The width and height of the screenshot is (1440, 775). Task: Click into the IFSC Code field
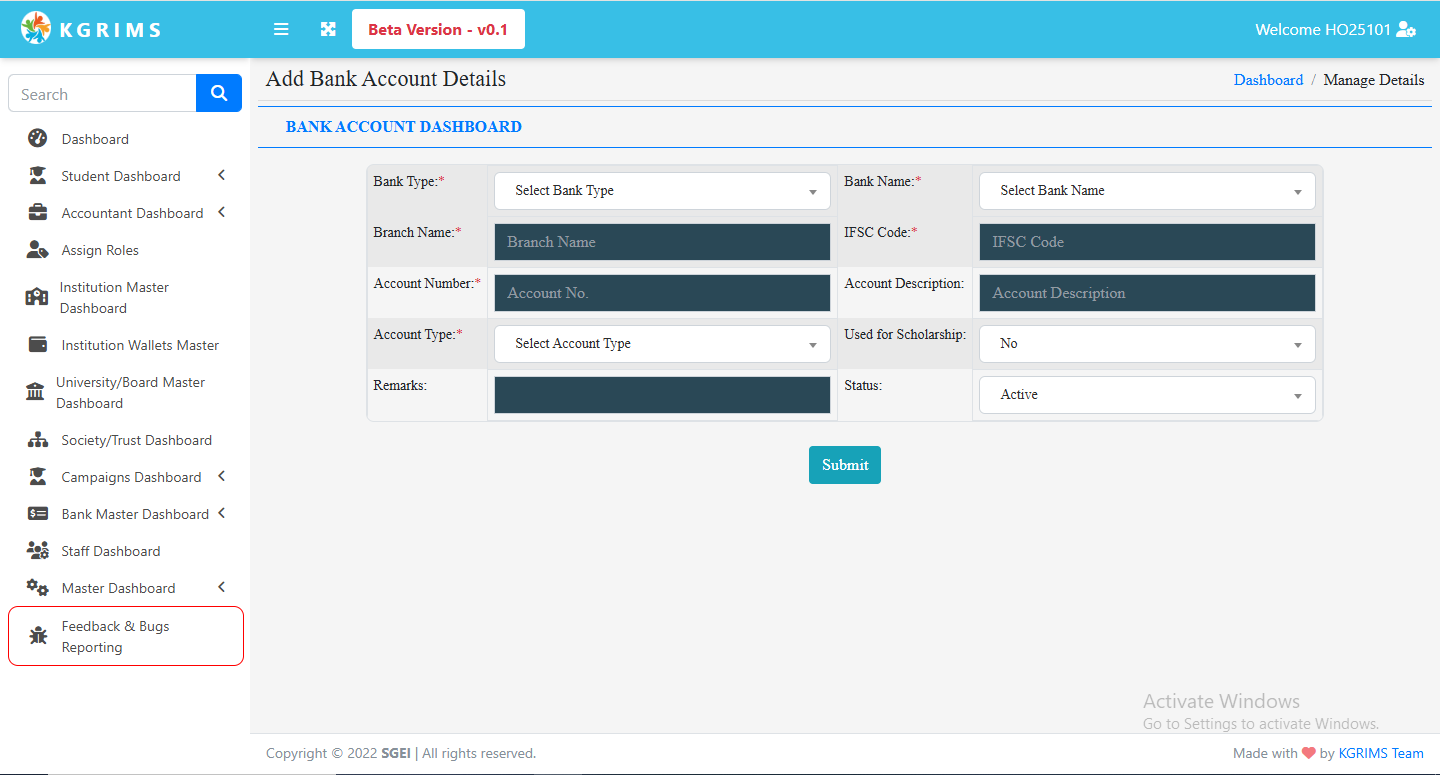tap(1147, 242)
